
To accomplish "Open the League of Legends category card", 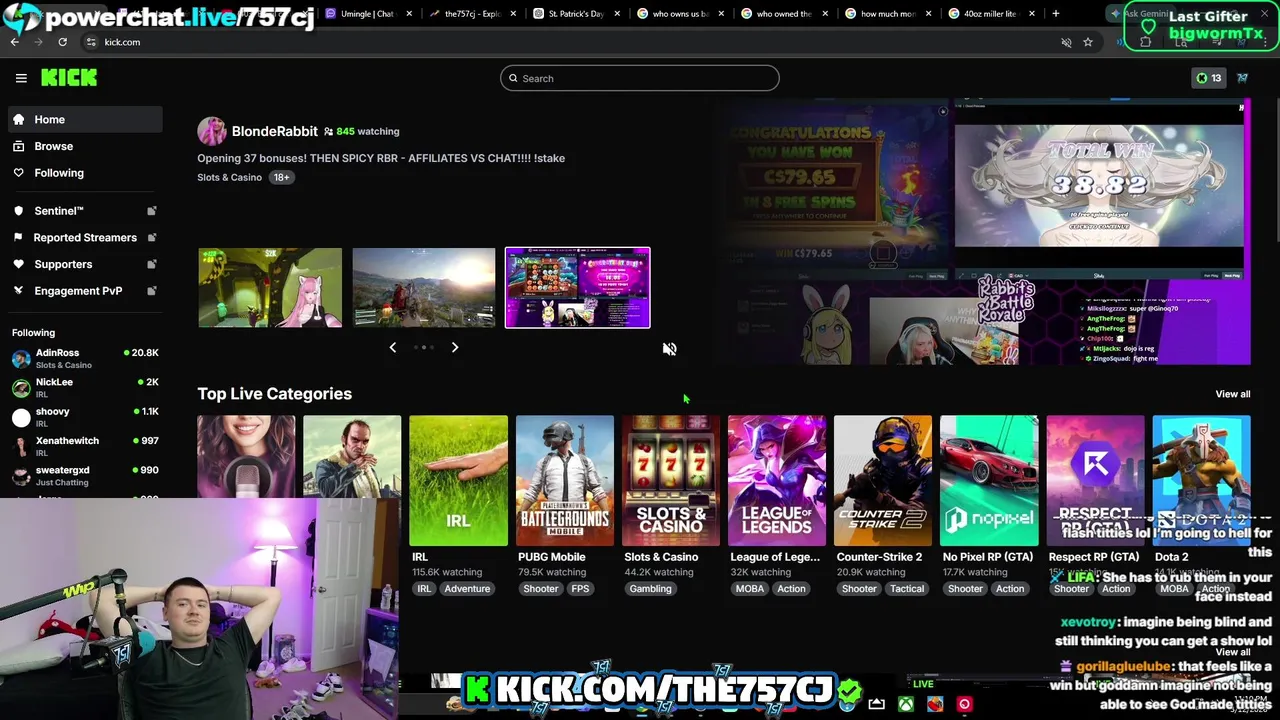I will click(777, 481).
